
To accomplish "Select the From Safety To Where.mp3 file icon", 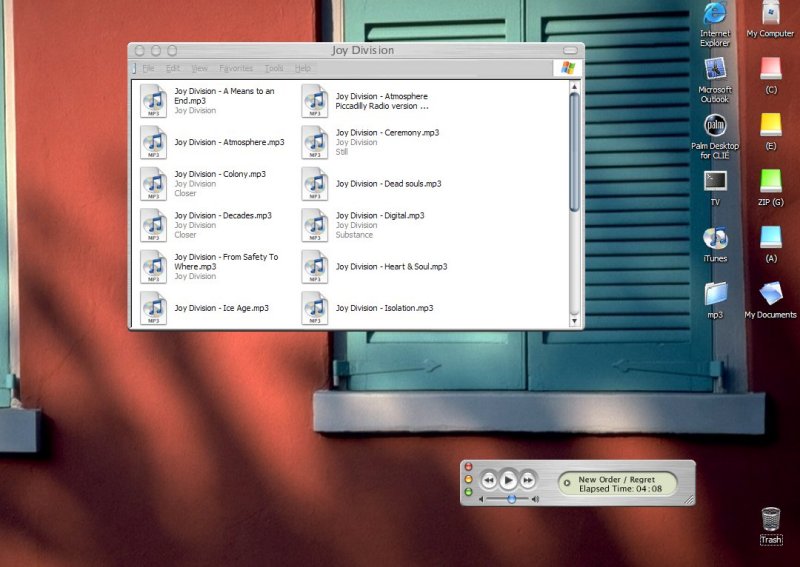I will point(154,266).
